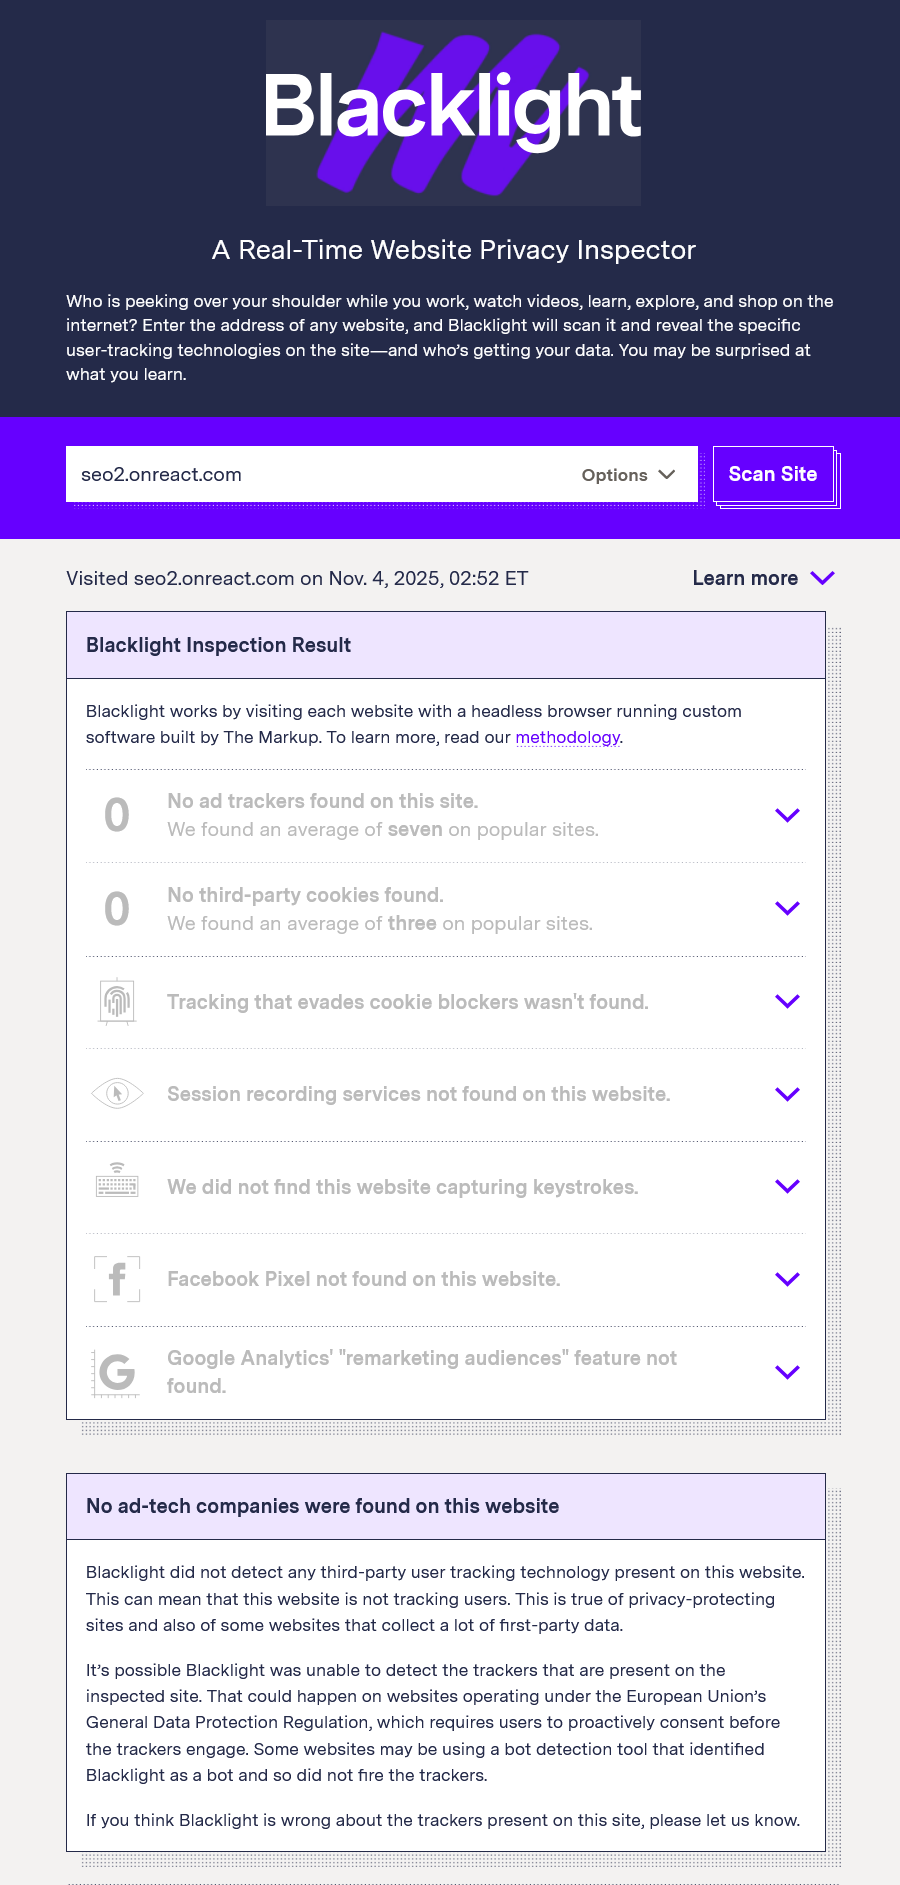Screen dimensions: 900x1885
Task: Click the Google Analytics G icon
Action: pyautogui.click(x=117, y=1372)
